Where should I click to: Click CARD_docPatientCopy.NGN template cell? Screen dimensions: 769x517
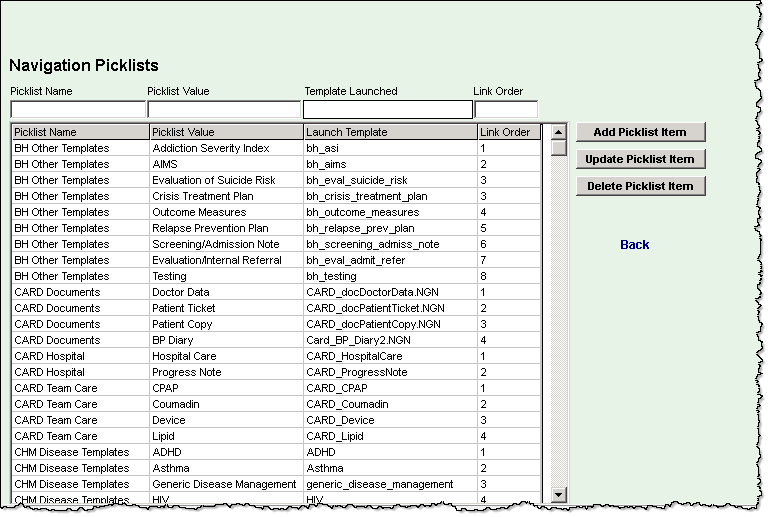390,324
